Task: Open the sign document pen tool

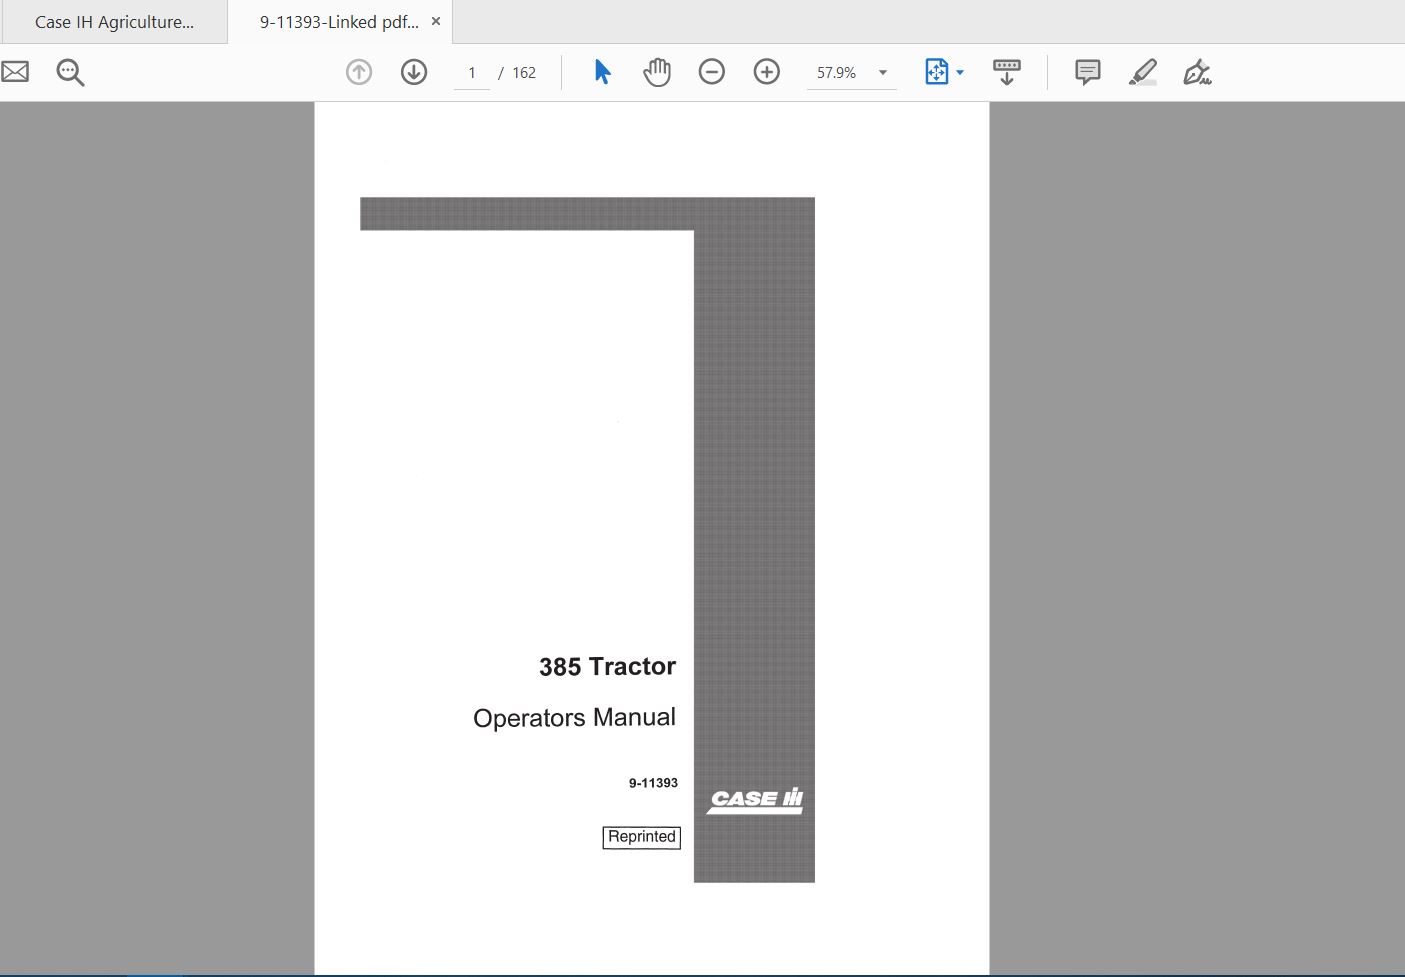Action: click(1197, 72)
